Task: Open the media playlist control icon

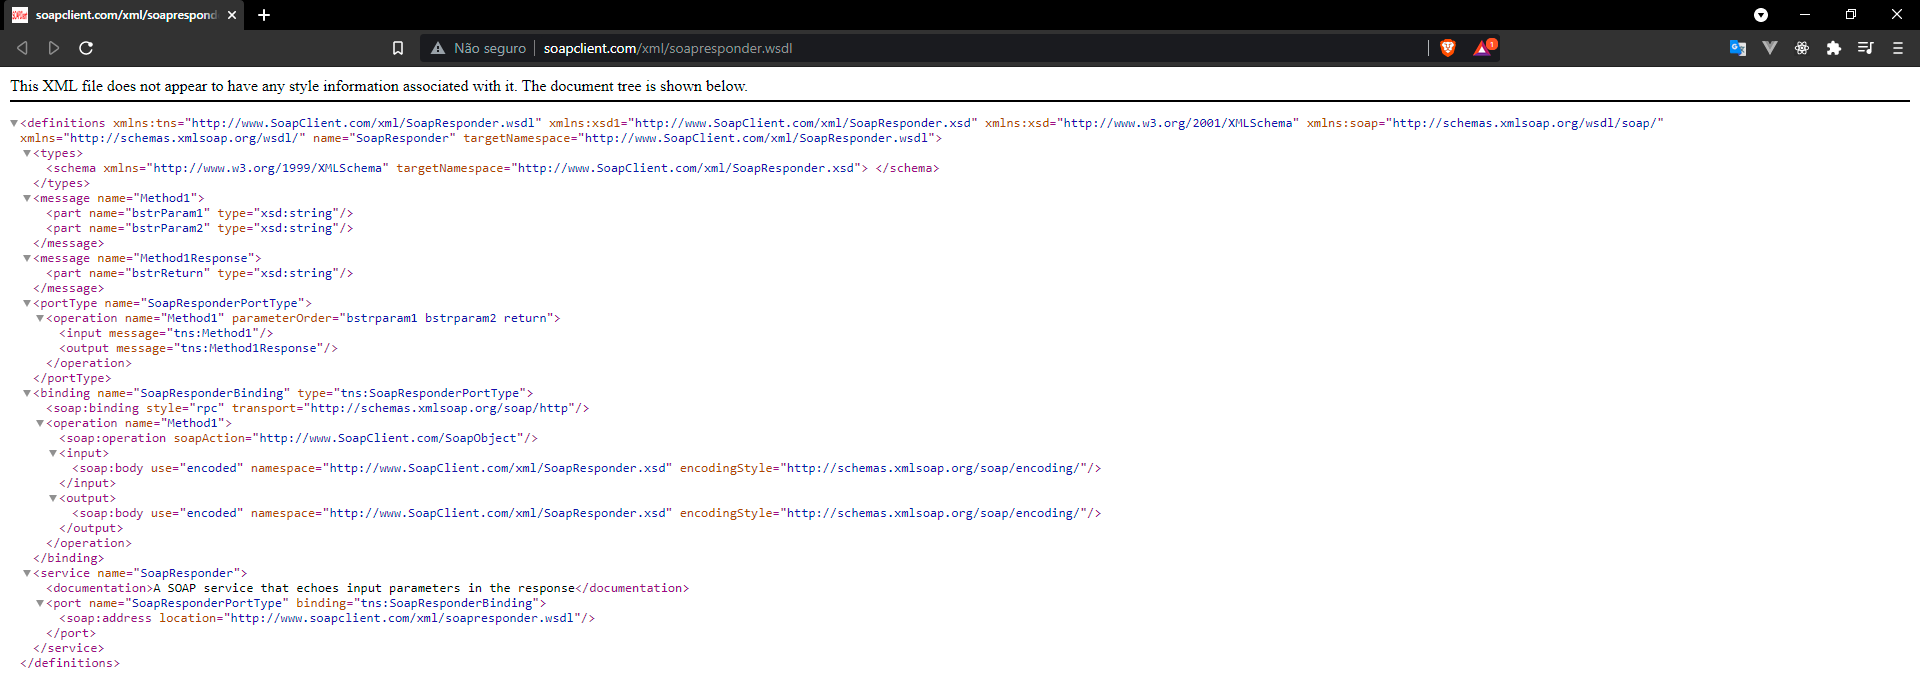Action: pos(1866,48)
